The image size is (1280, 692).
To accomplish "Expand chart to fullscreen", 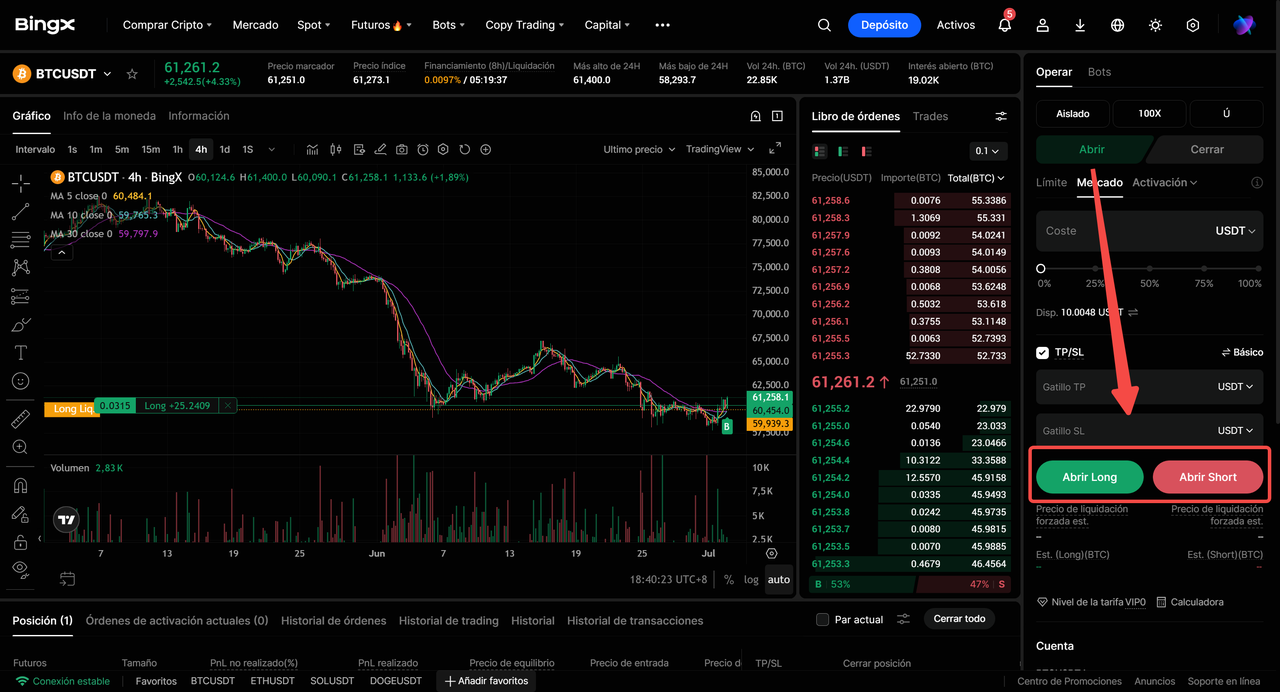I will [x=775, y=149].
